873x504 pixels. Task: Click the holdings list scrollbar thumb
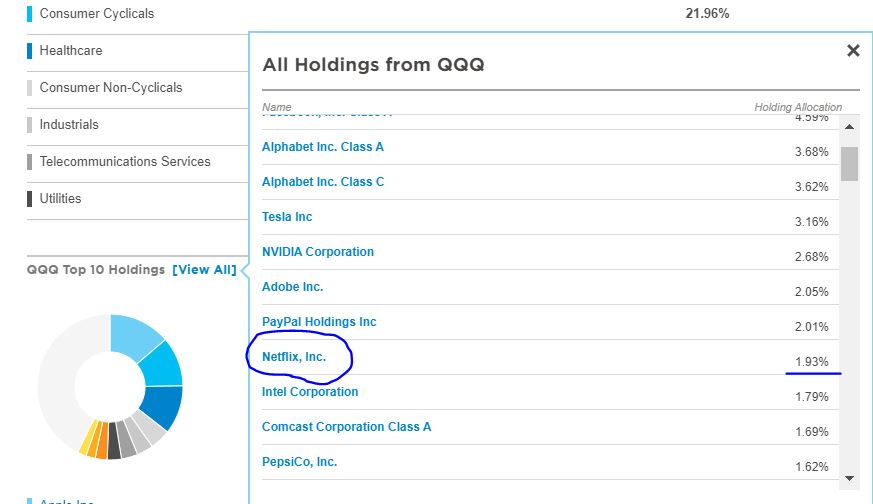tap(849, 164)
